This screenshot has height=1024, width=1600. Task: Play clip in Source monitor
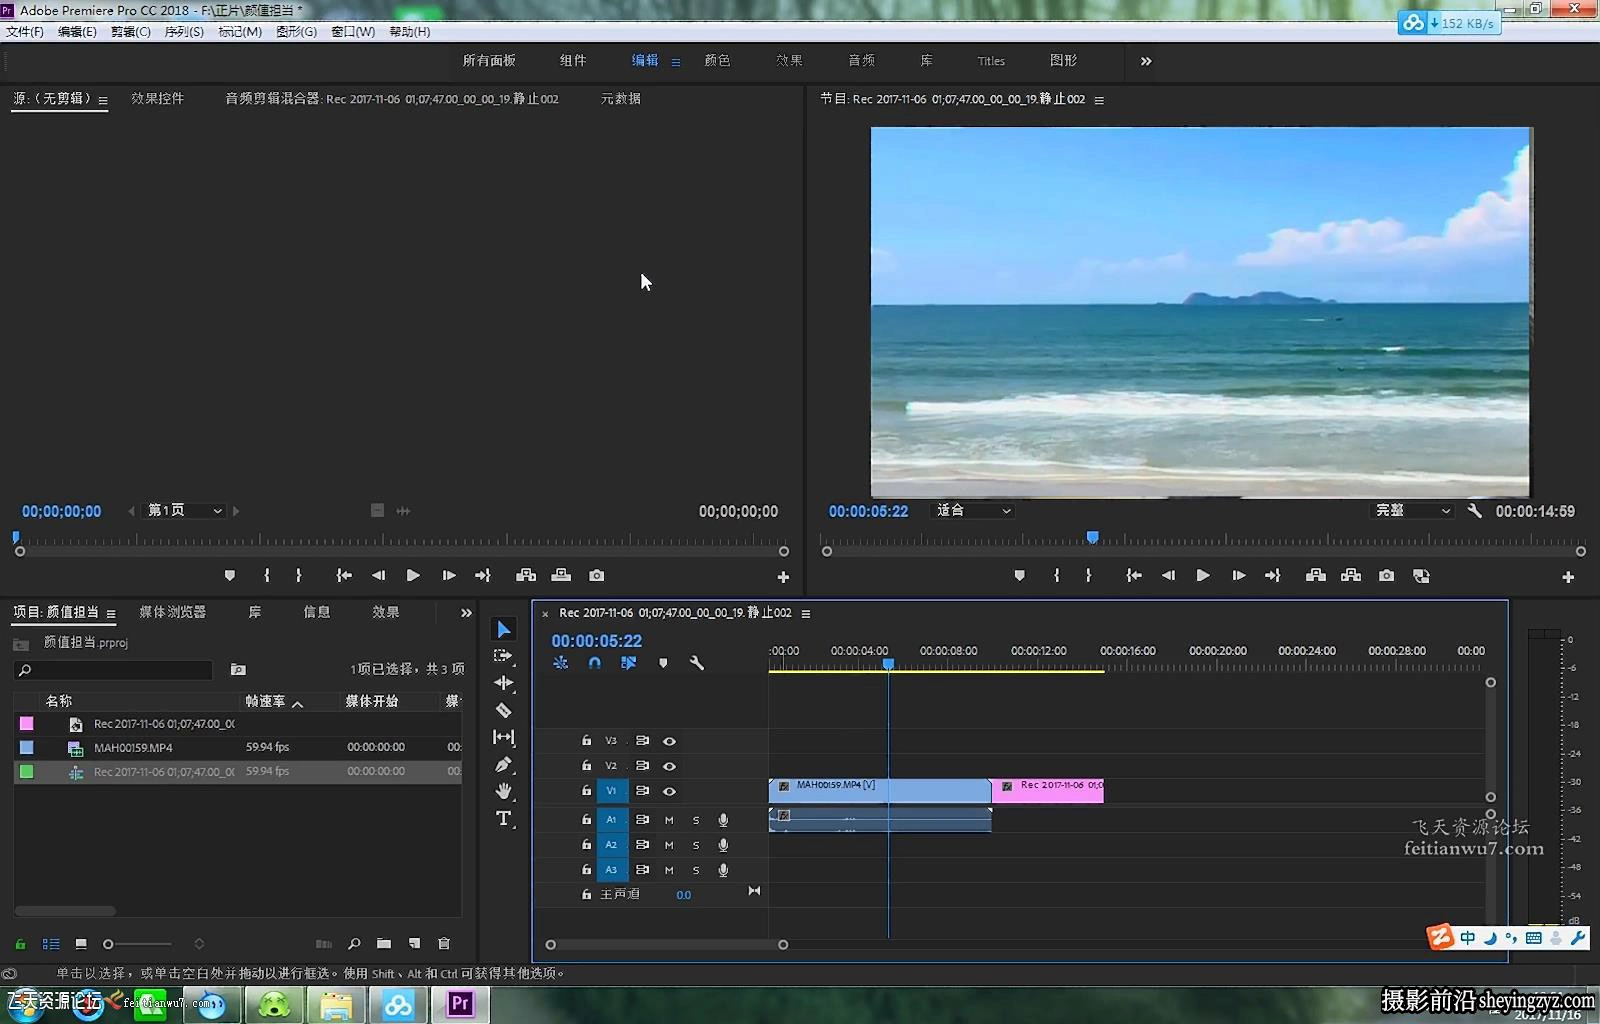point(413,575)
